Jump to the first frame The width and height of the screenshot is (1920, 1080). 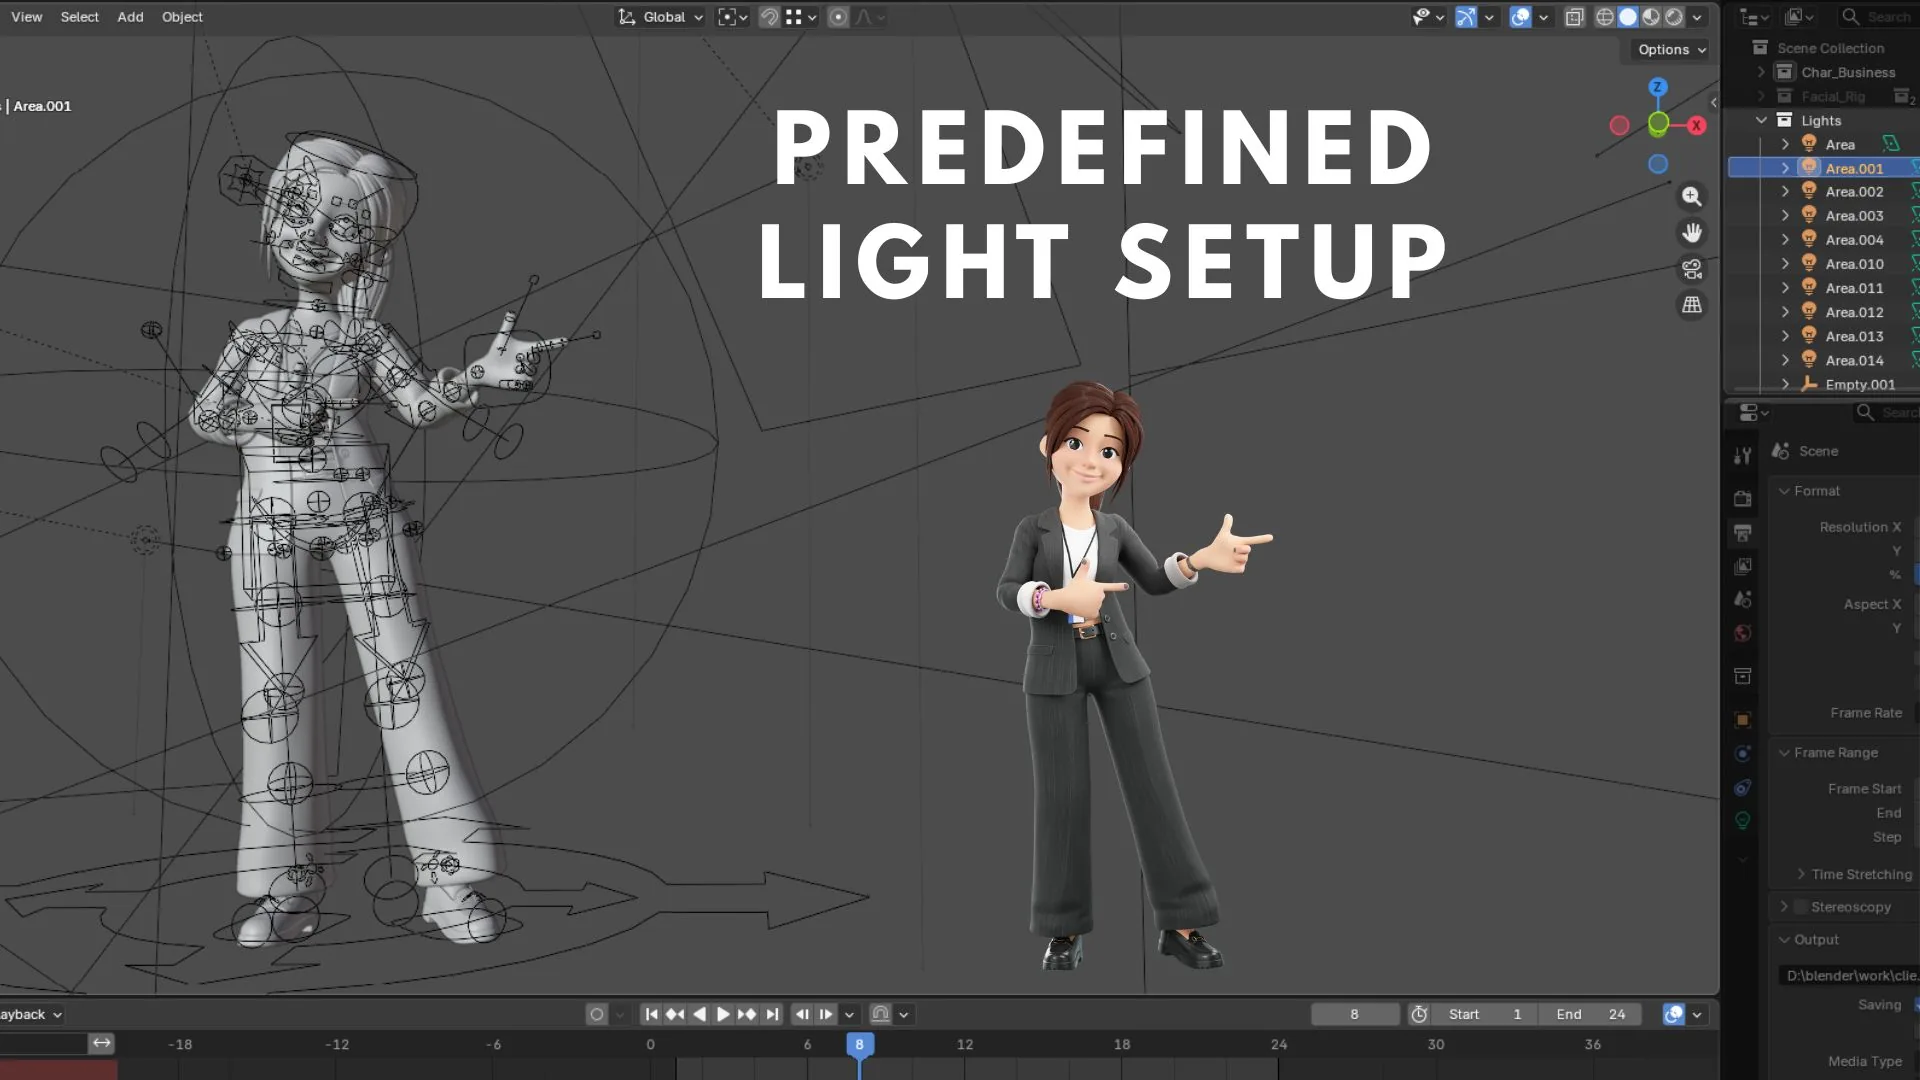[x=651, y=1014]
